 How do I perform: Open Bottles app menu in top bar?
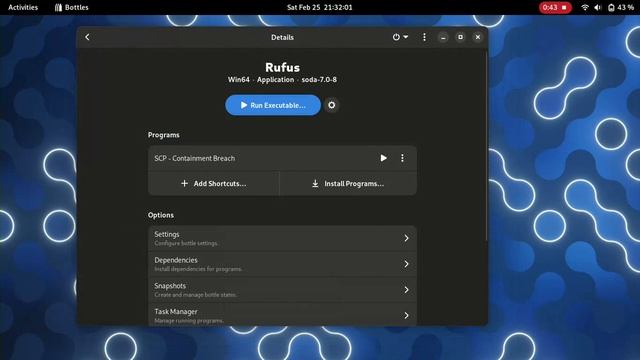click(72, 7)
